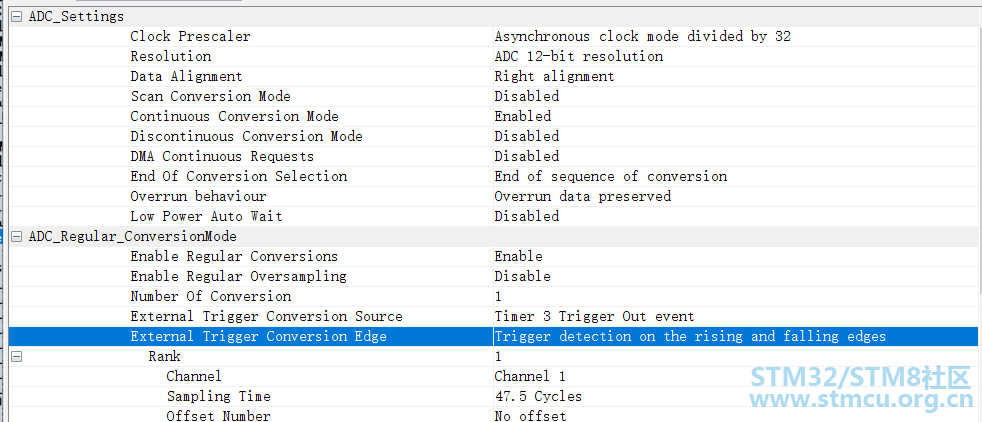Select Low Power Auto Wait row
The image size is (982, 422).
[x=206, y=216]
